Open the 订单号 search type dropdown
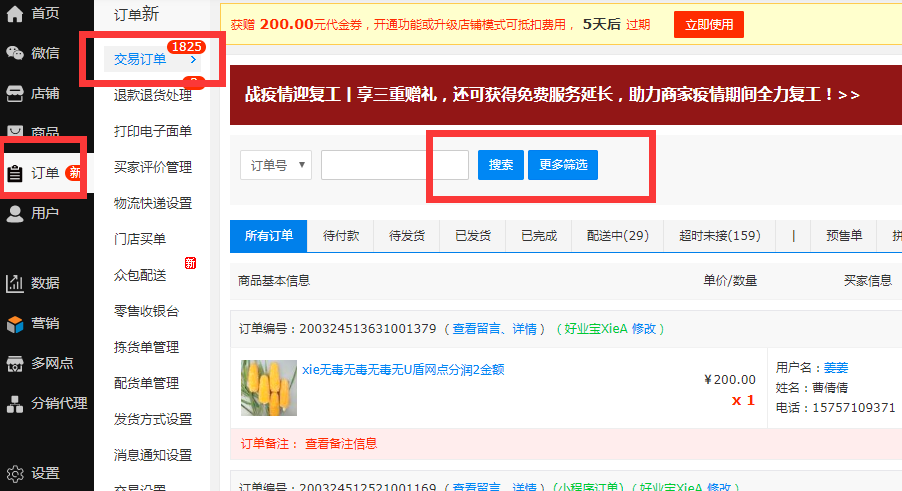Image resolution: width=902 pixels, height=491 pixels. pyautogui.click(x=275, y=165)
